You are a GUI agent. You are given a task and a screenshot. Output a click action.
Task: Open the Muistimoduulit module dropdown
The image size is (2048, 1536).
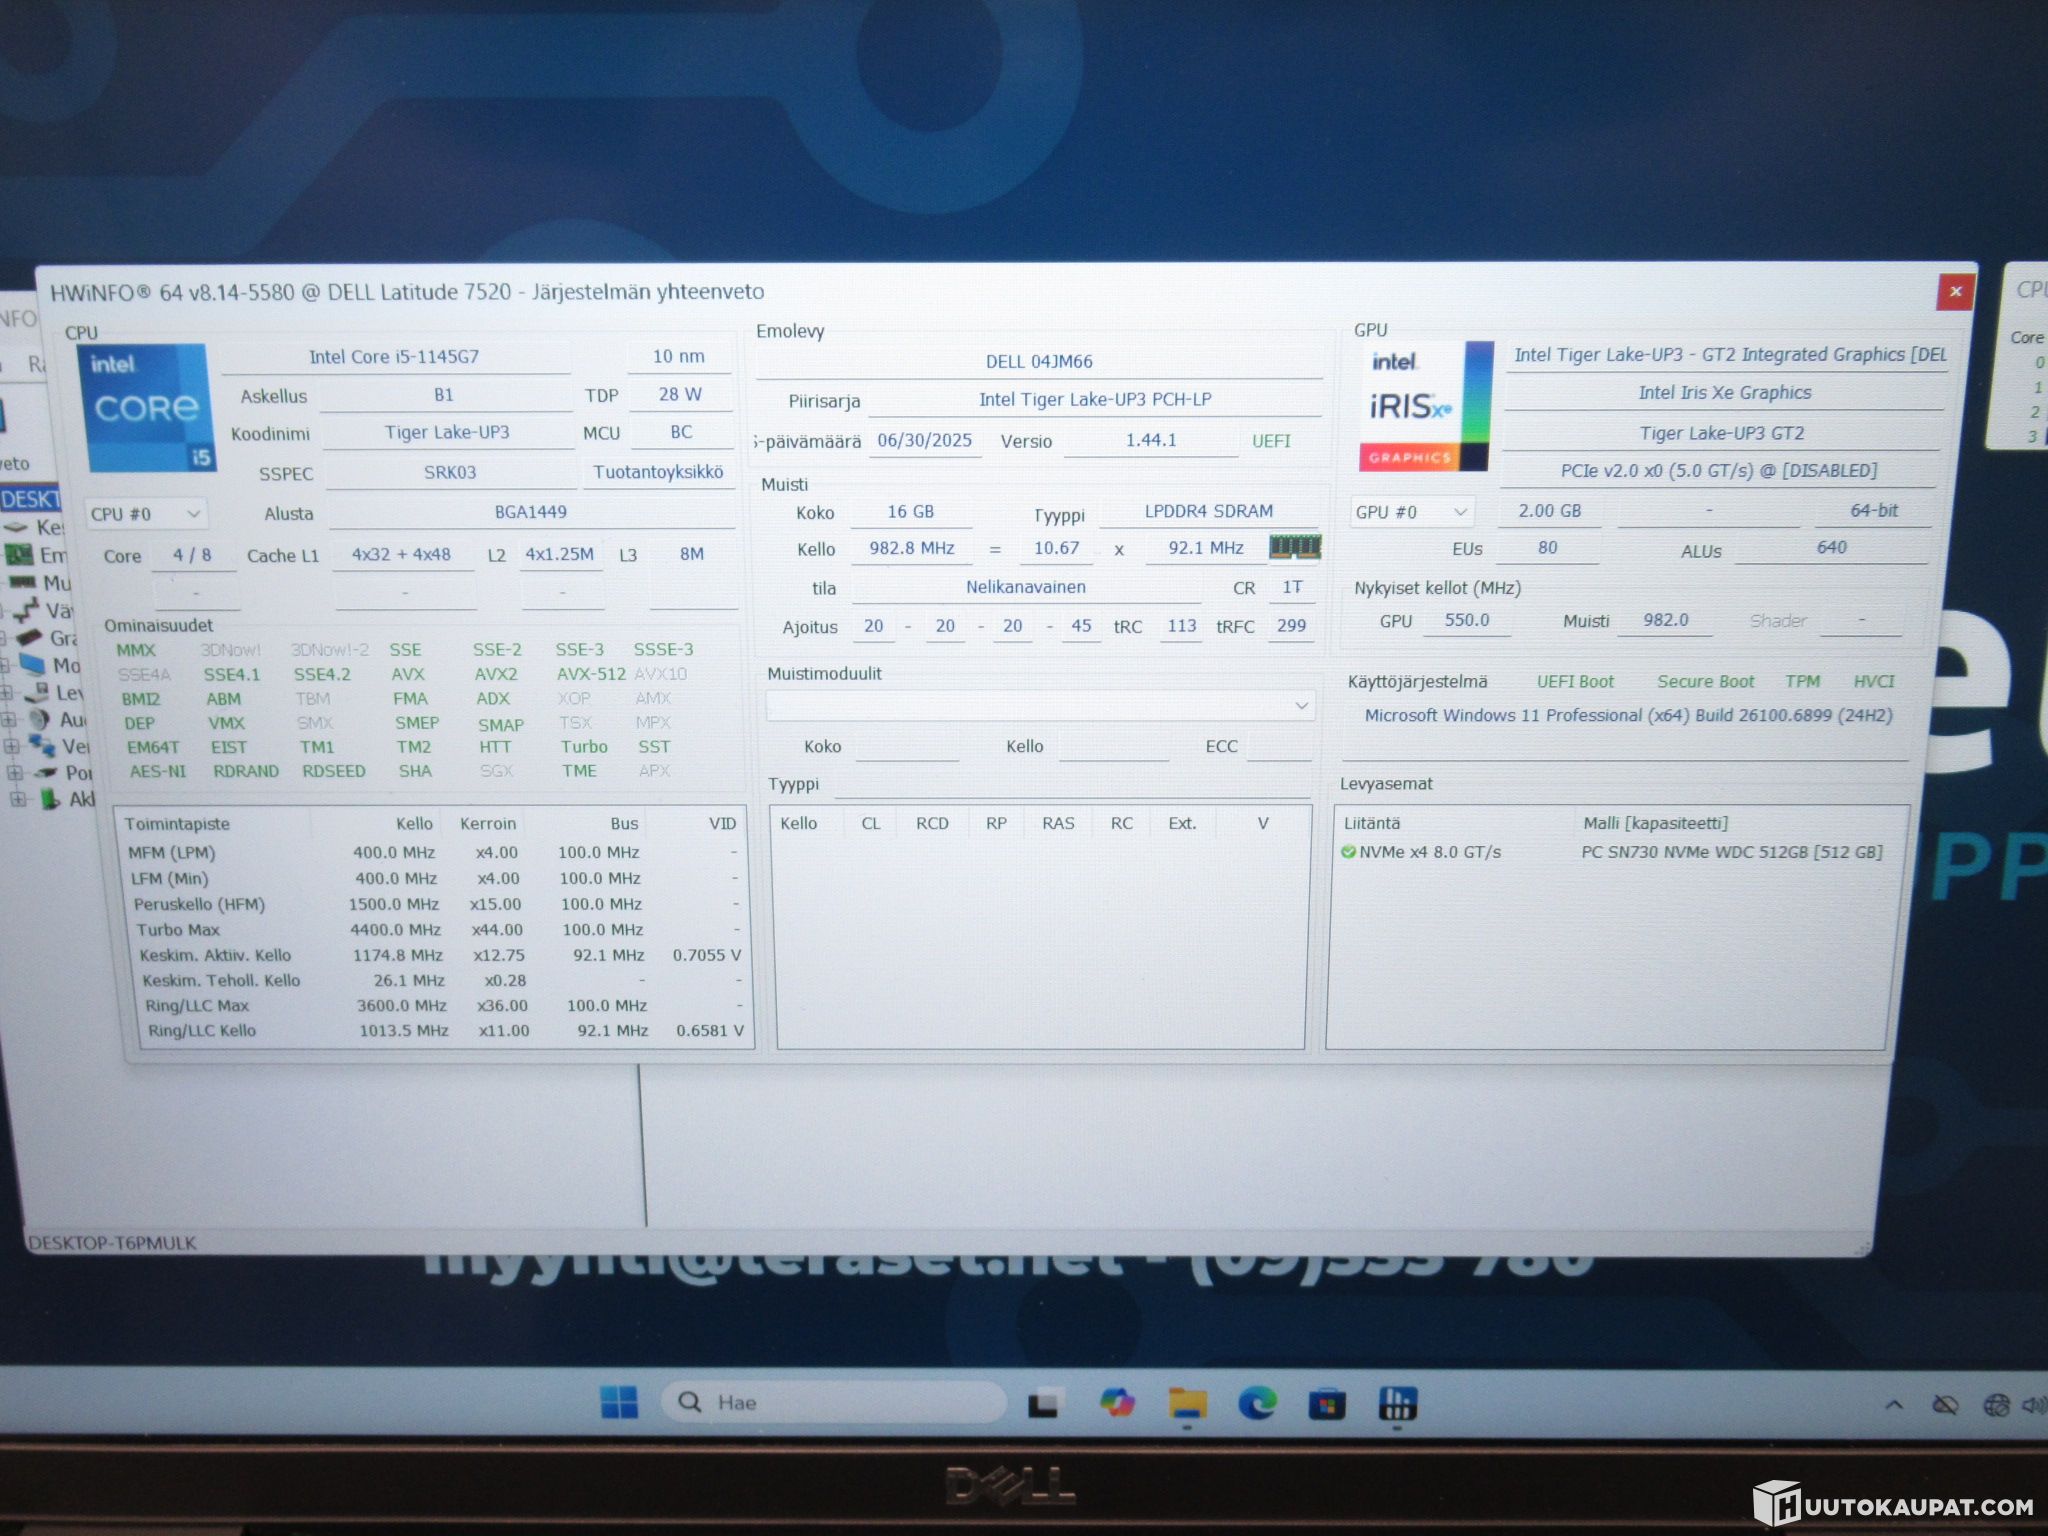point(1040,705)
